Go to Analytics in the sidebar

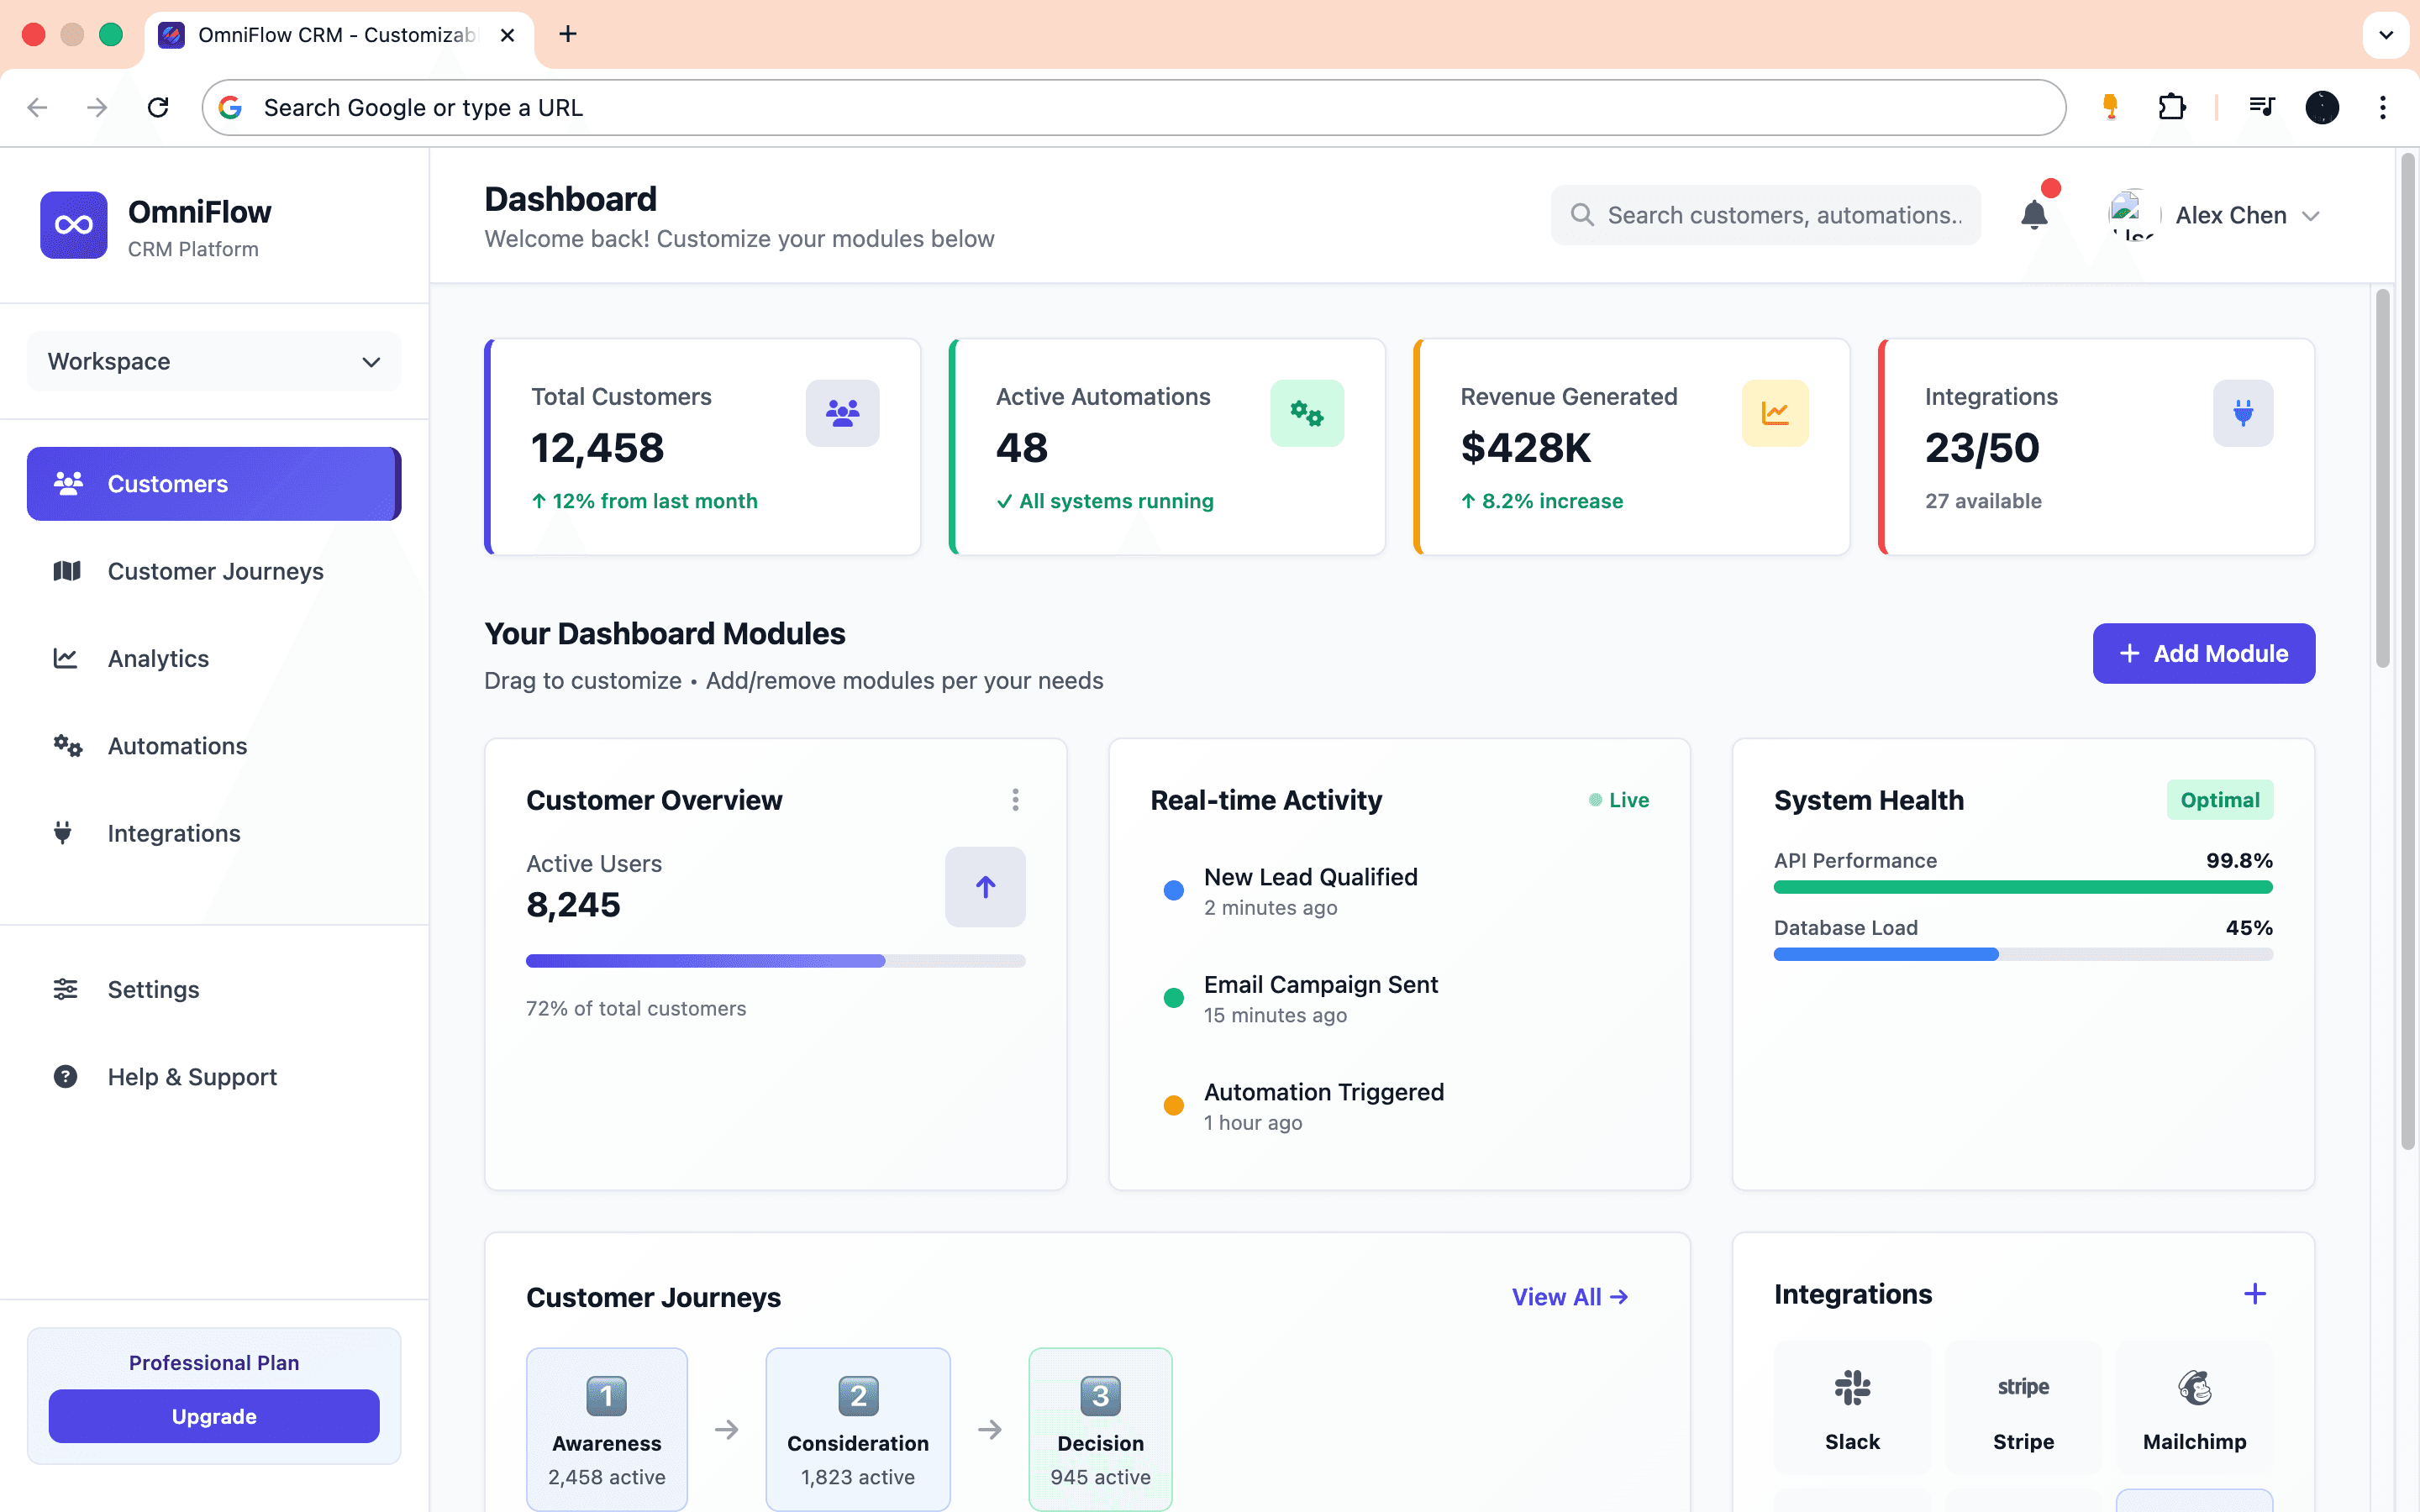point(158,658)
